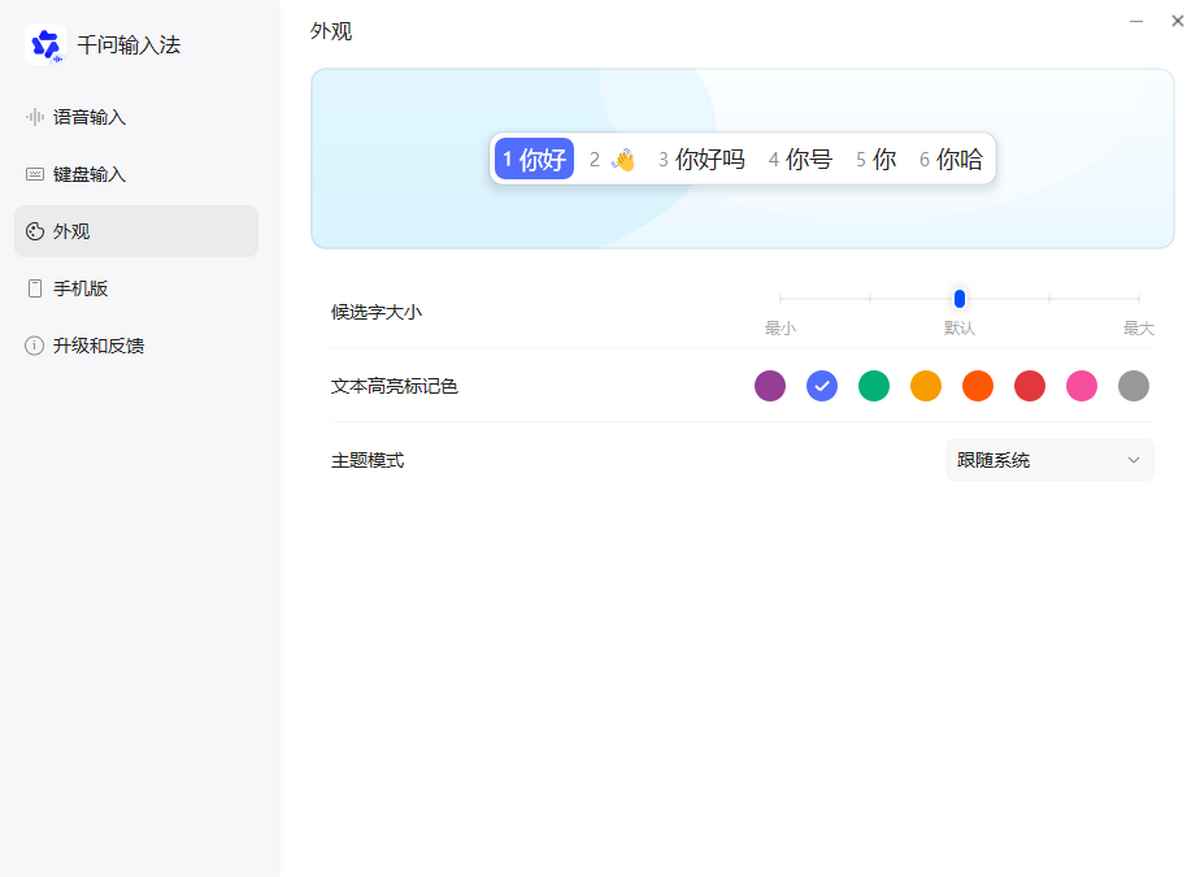This screenshot has height=877, width=1200.
Task: Open the 键盘输入 settings page
Action: point(136,174)
